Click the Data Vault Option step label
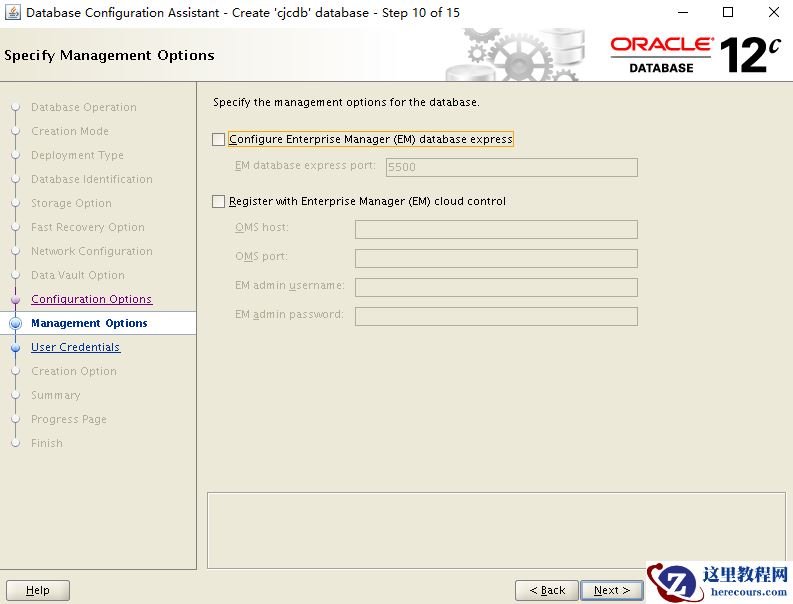The image size is (793, 604). coord(78,275)
